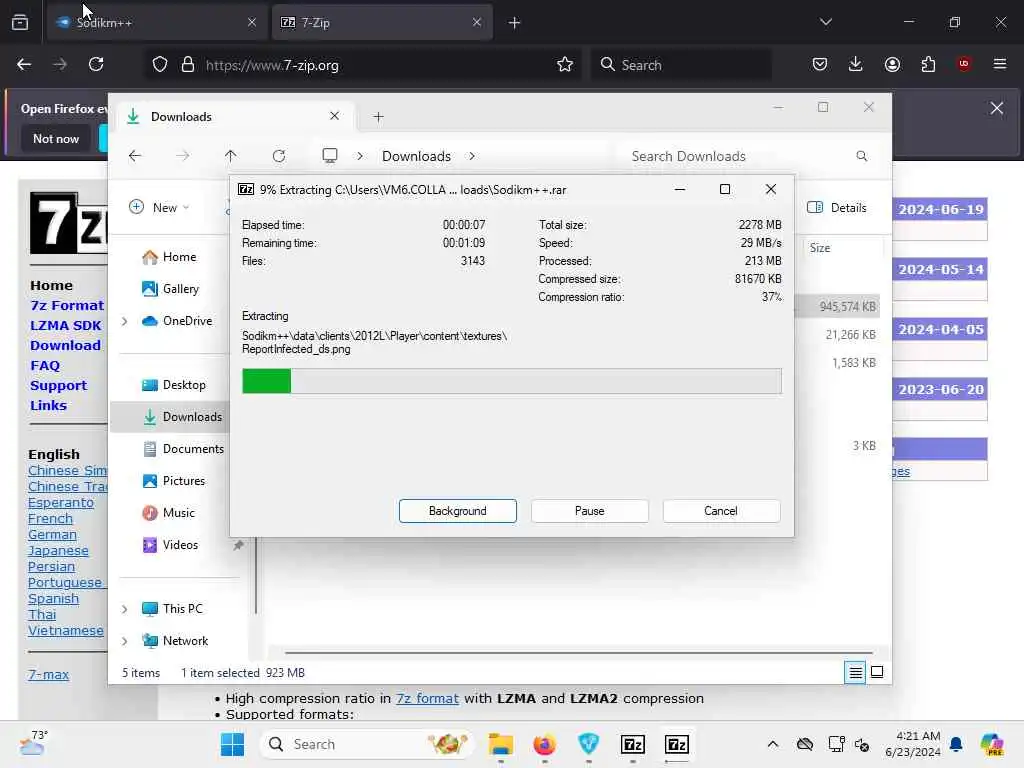Click Not now on Firefox prompt
This screenshot has height=768, width=1024.
tap(56, 138)
